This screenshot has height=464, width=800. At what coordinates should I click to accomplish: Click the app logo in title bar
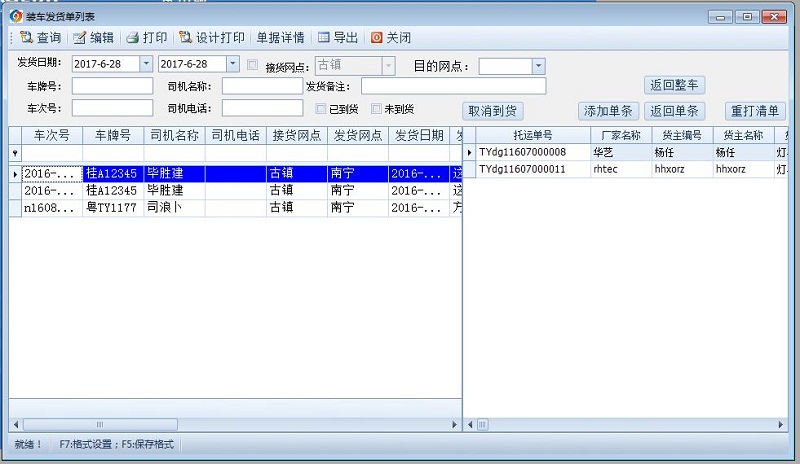coord(16,16)
